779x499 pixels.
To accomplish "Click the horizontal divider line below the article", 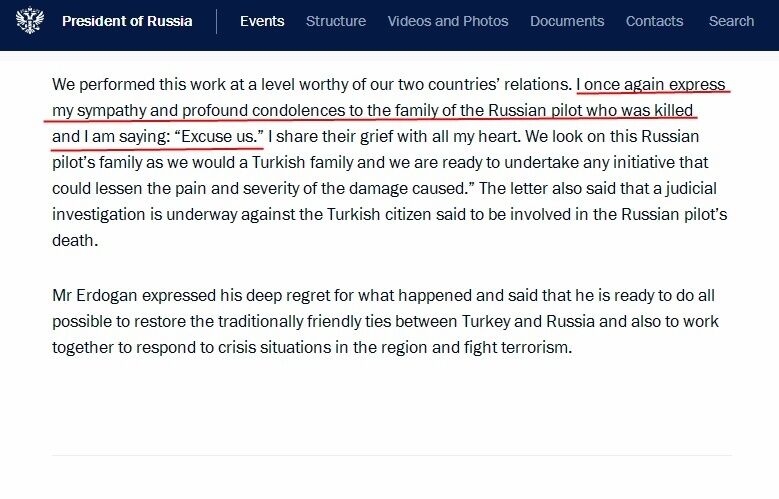I will [392, 456].
